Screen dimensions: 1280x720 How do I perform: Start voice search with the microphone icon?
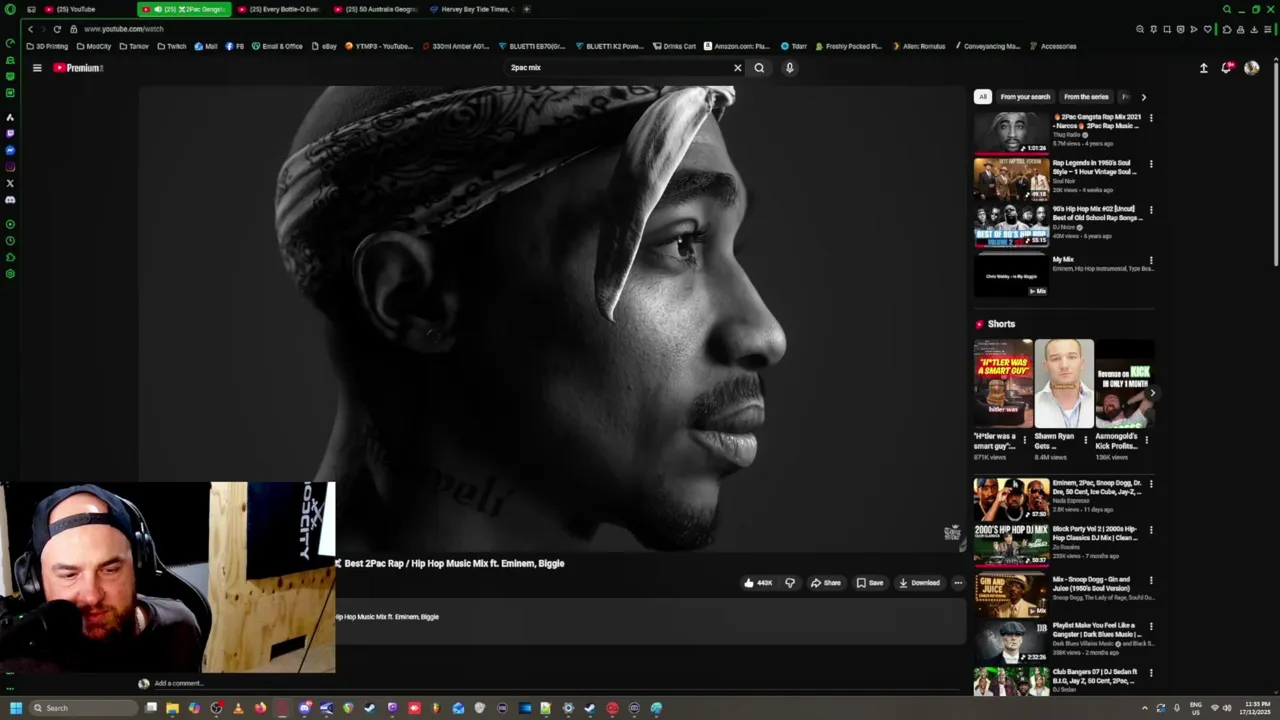[x=789, y=68]
